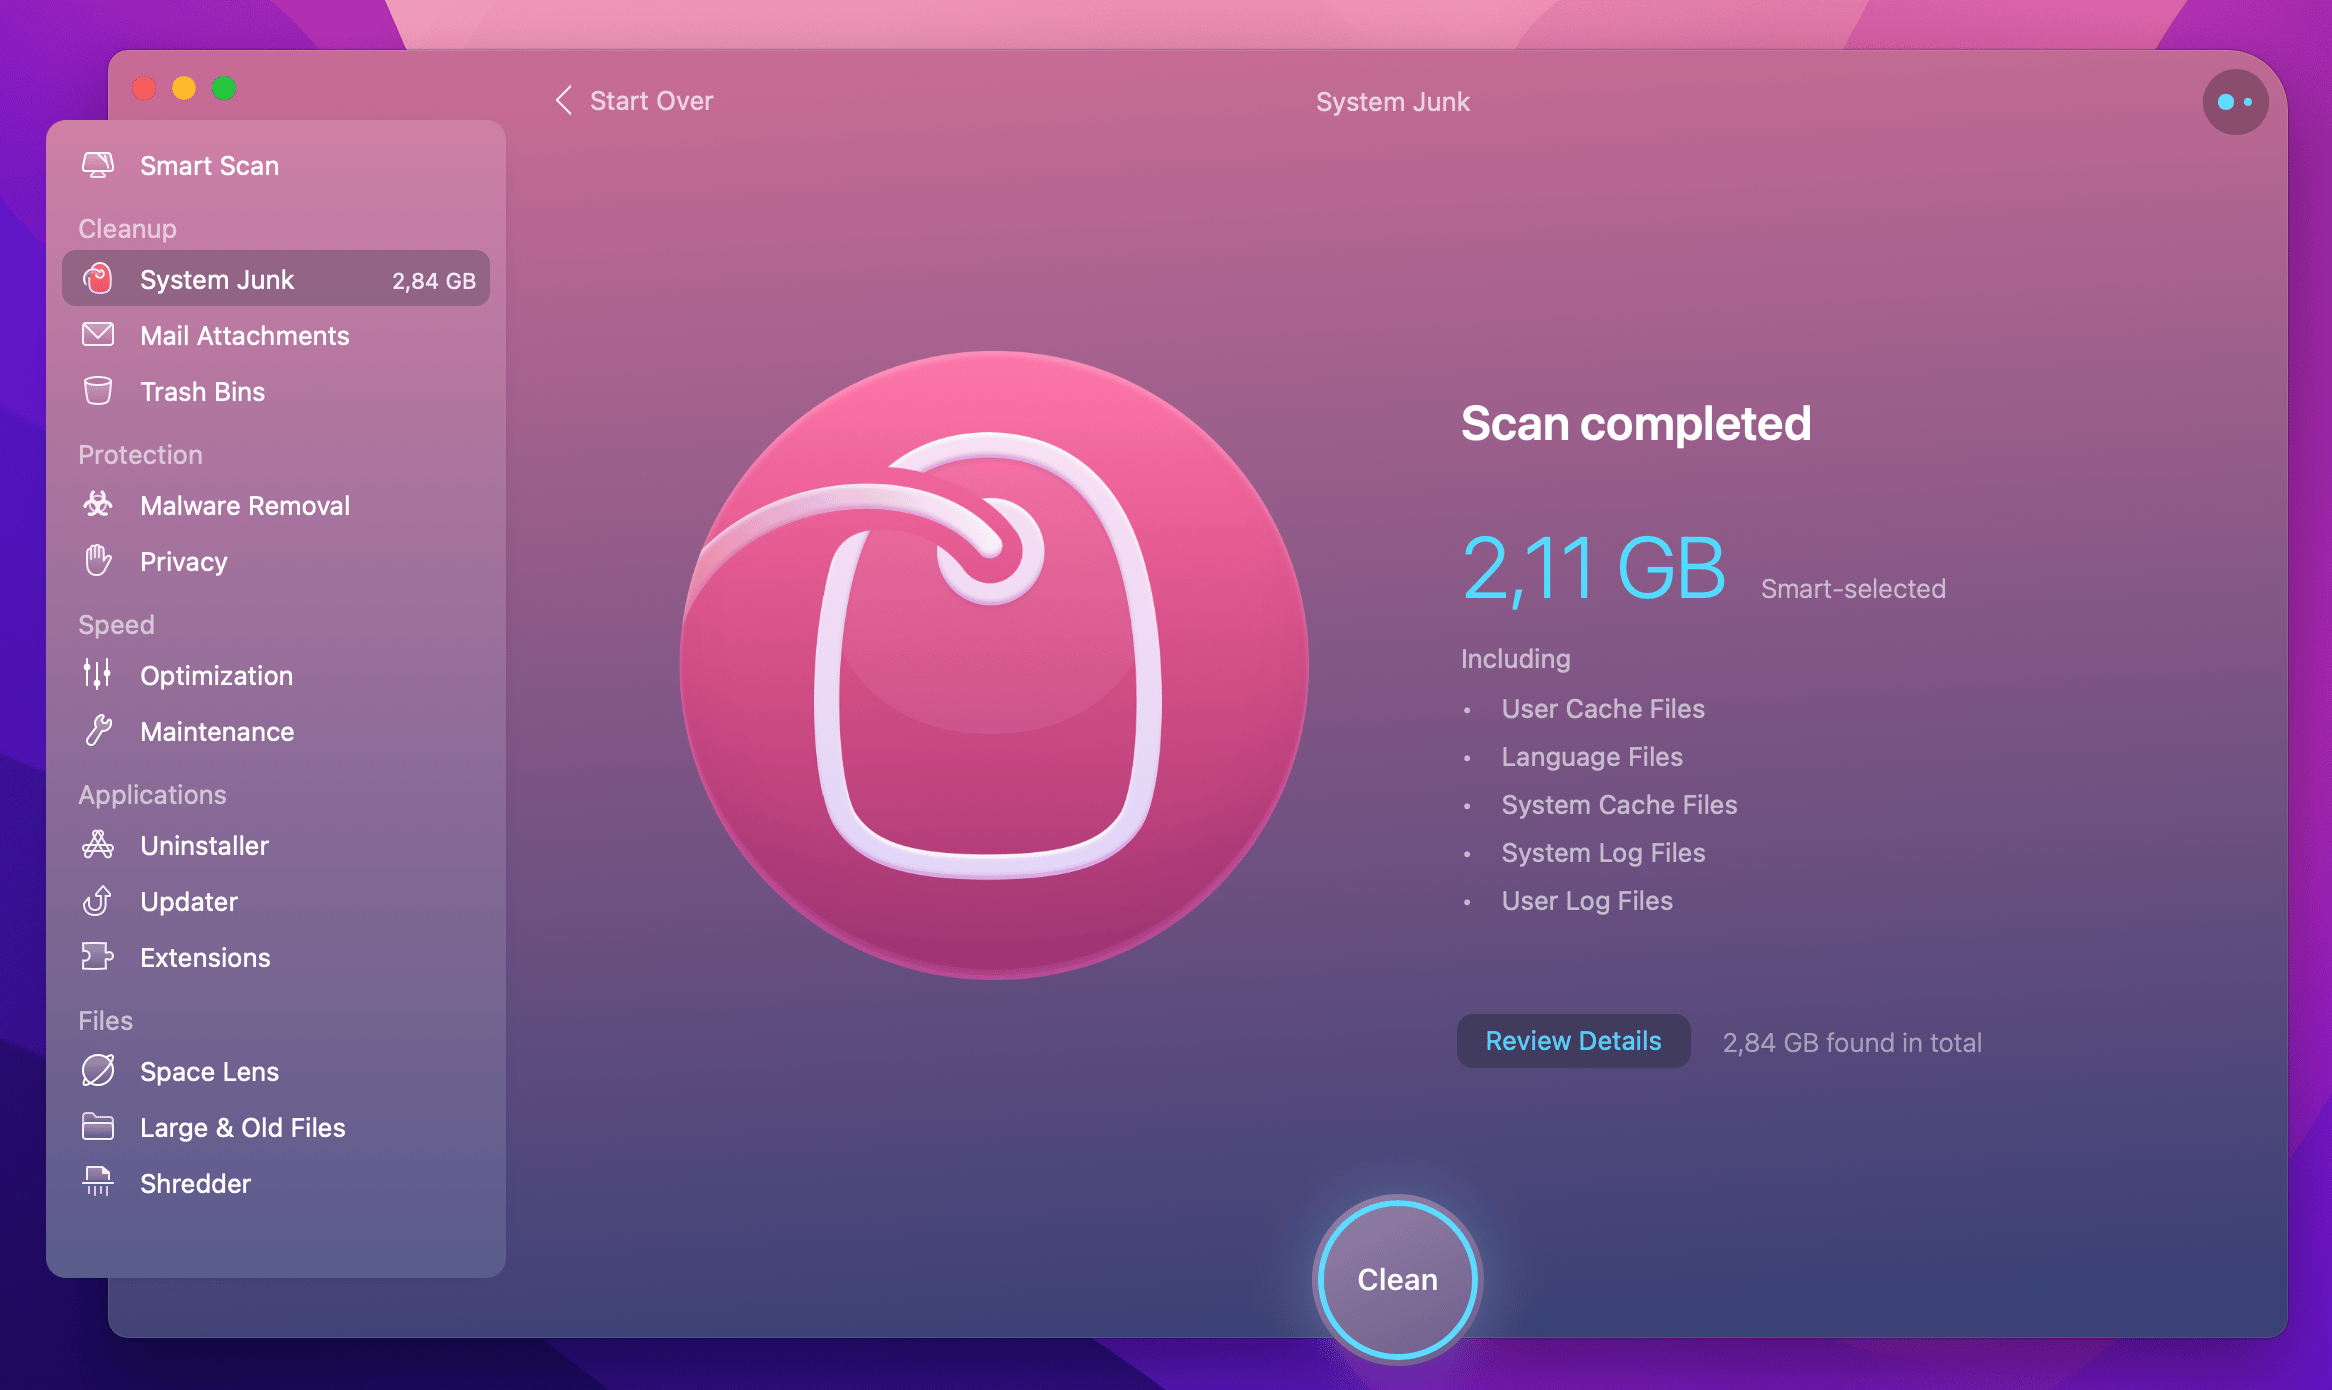This screenshot has height=1390, width=2332.
Task: Click the Extensions puzzle icon
Action: click(97, 957)
